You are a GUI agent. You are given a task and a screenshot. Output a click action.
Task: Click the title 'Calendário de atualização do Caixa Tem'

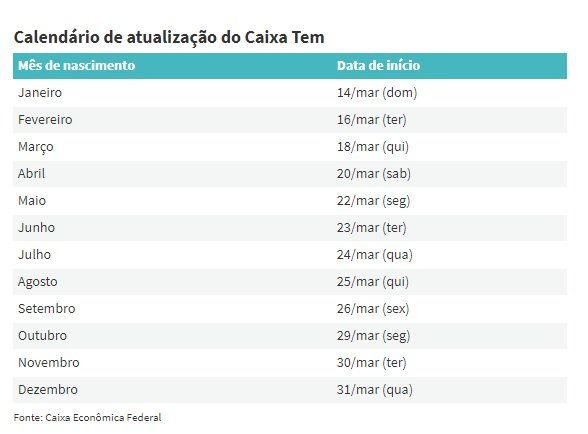click(169, 38)
